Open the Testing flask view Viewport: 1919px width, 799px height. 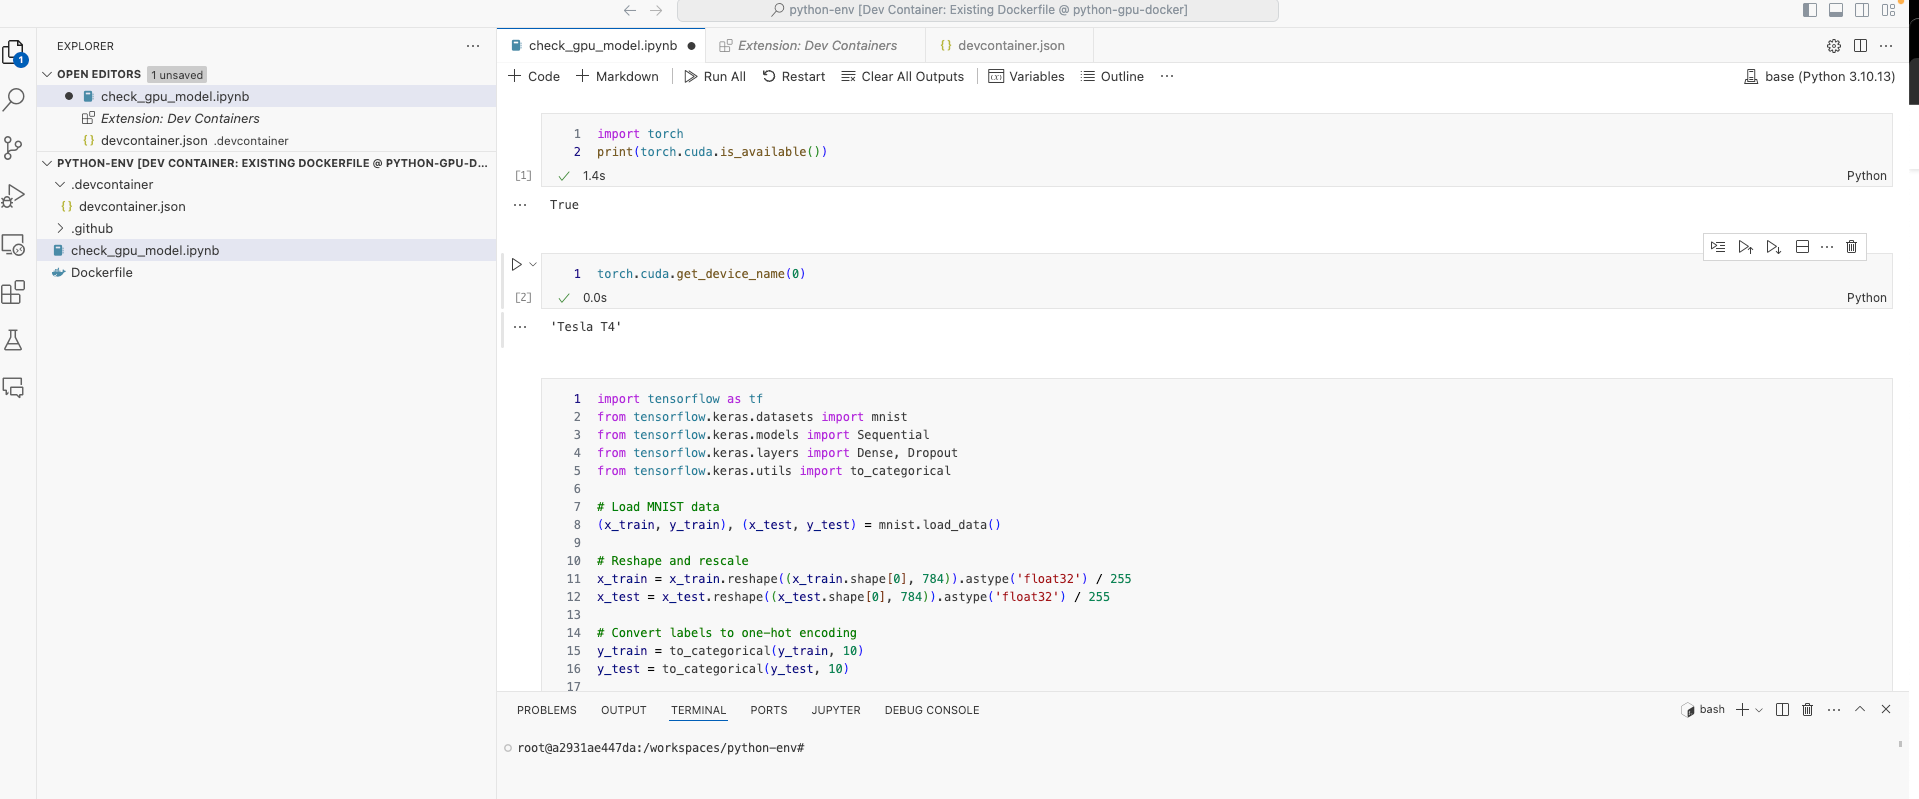pyautogui.click(x=14, y=340)
